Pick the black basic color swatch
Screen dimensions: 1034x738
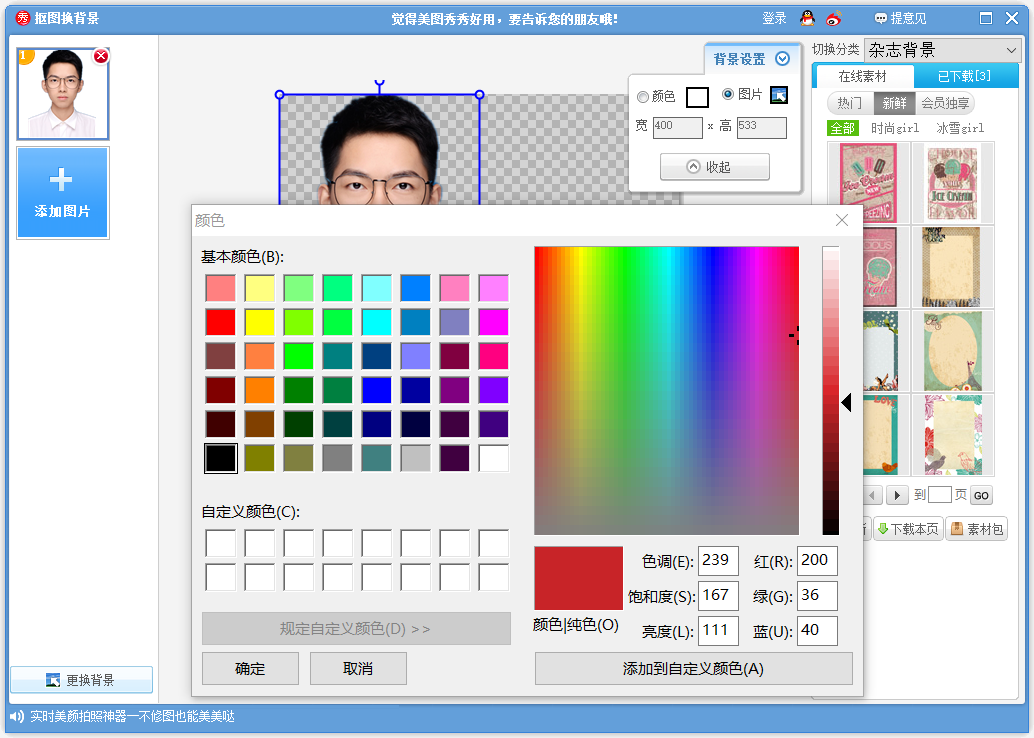220,458
